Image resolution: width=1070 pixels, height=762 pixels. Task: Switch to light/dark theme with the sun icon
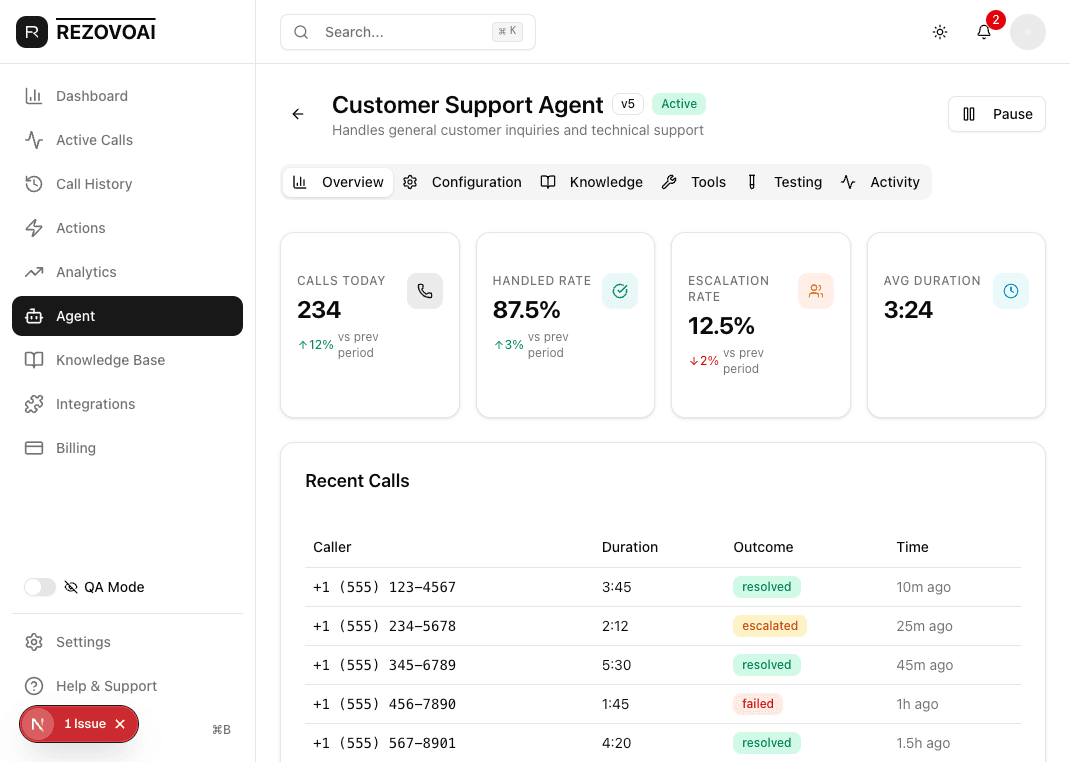(940, 32)
